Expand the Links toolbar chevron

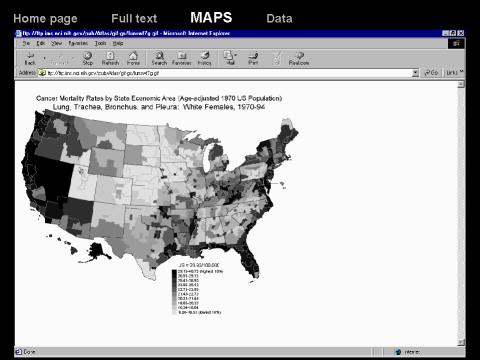coord(461,71)
